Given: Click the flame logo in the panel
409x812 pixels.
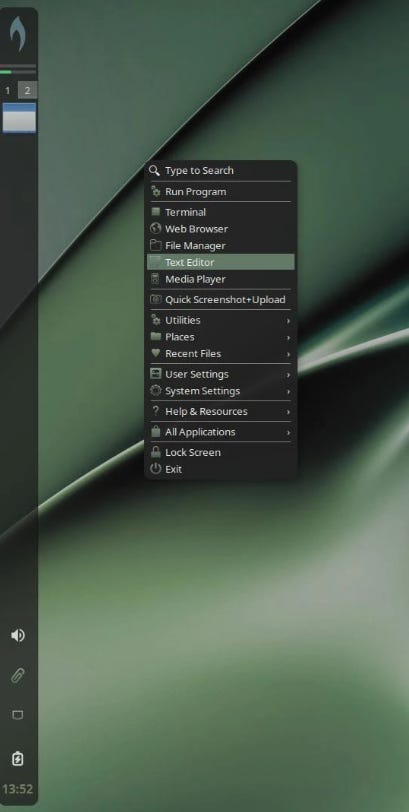Looking at the screenshot, I should point(18,34).
